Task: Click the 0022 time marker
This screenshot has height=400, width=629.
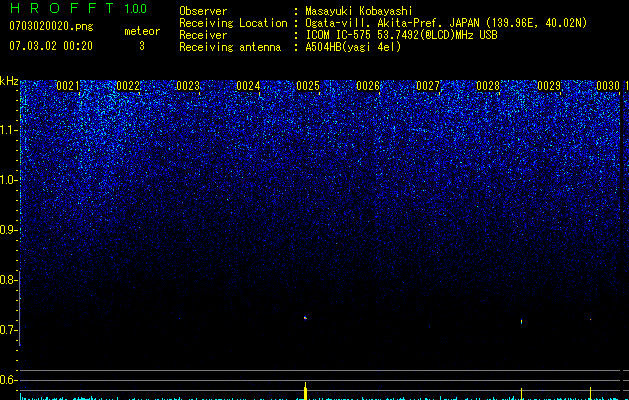Action: [128, 86]
